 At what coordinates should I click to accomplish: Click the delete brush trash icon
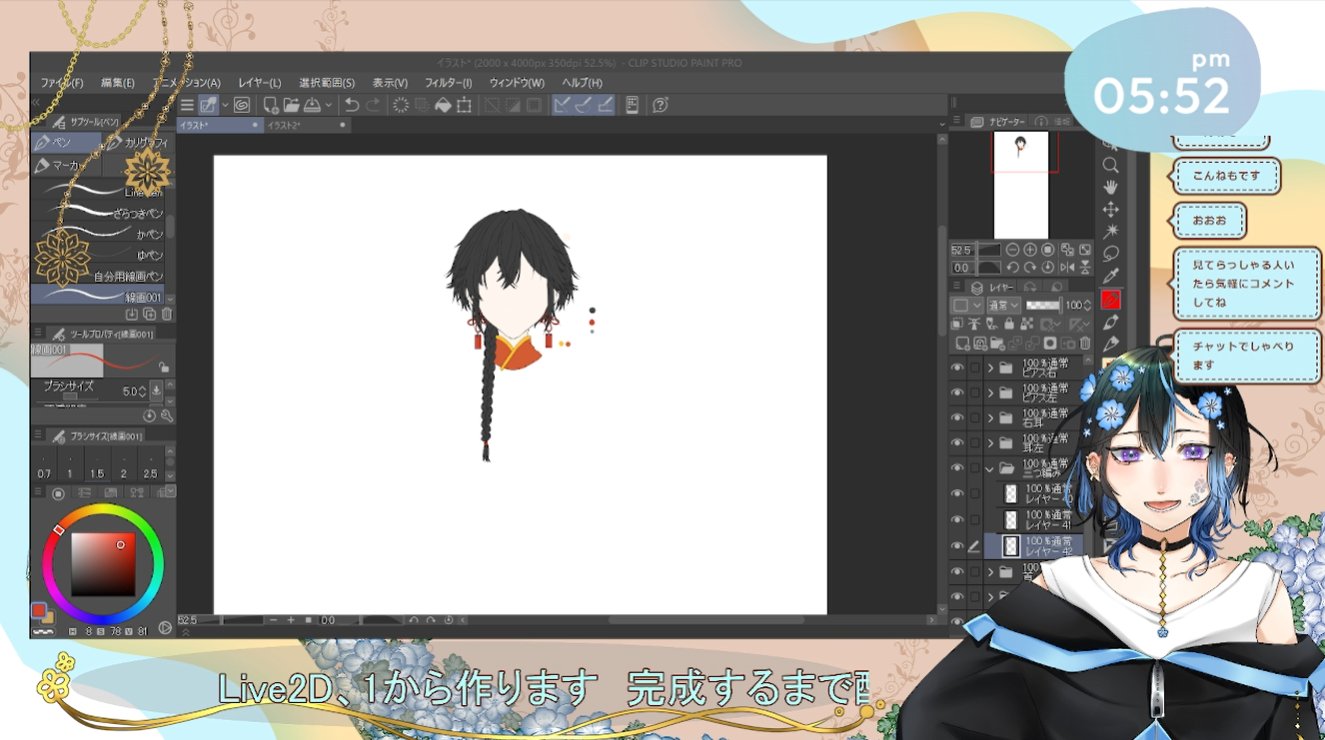click(x=168, y=315)
